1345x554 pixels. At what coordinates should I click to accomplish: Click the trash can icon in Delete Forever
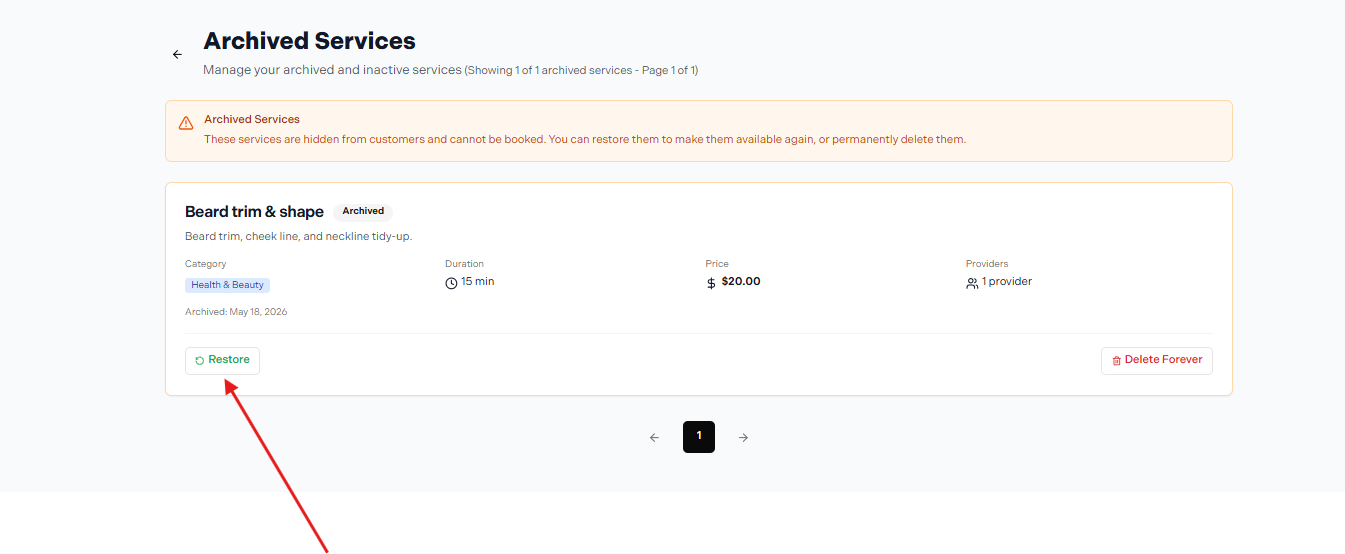tap(1117, 360)
